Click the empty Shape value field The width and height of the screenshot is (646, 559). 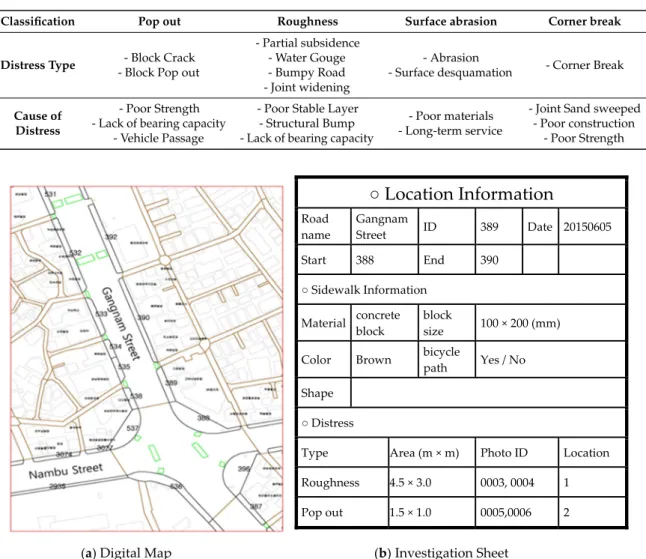tap(488, 393)
